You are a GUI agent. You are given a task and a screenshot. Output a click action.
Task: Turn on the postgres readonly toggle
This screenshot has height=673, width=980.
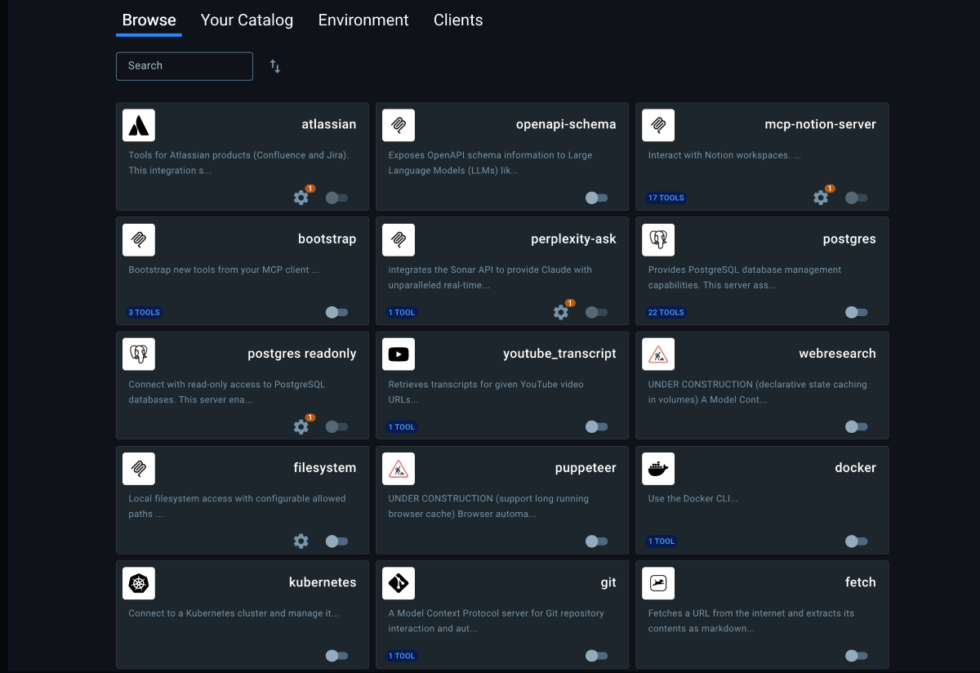pyautogui.click(x=337, y=426)
